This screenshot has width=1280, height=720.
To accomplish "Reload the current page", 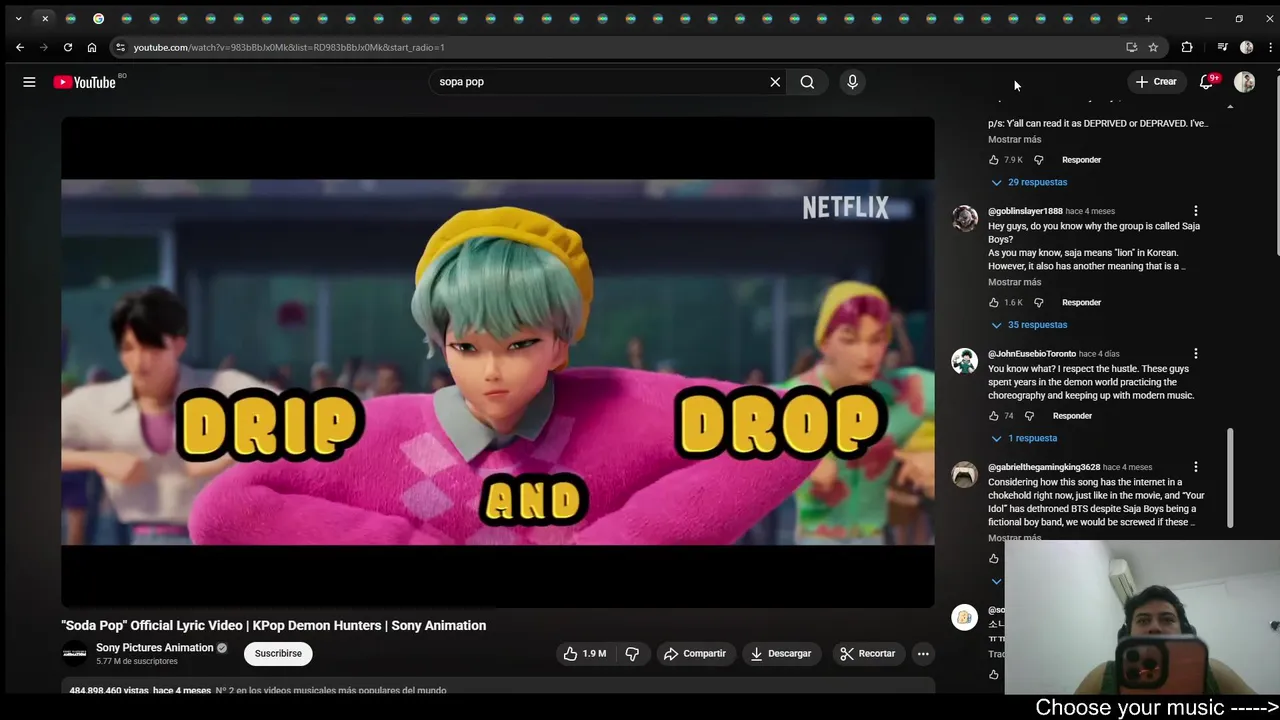I will [x=68, y=47].
